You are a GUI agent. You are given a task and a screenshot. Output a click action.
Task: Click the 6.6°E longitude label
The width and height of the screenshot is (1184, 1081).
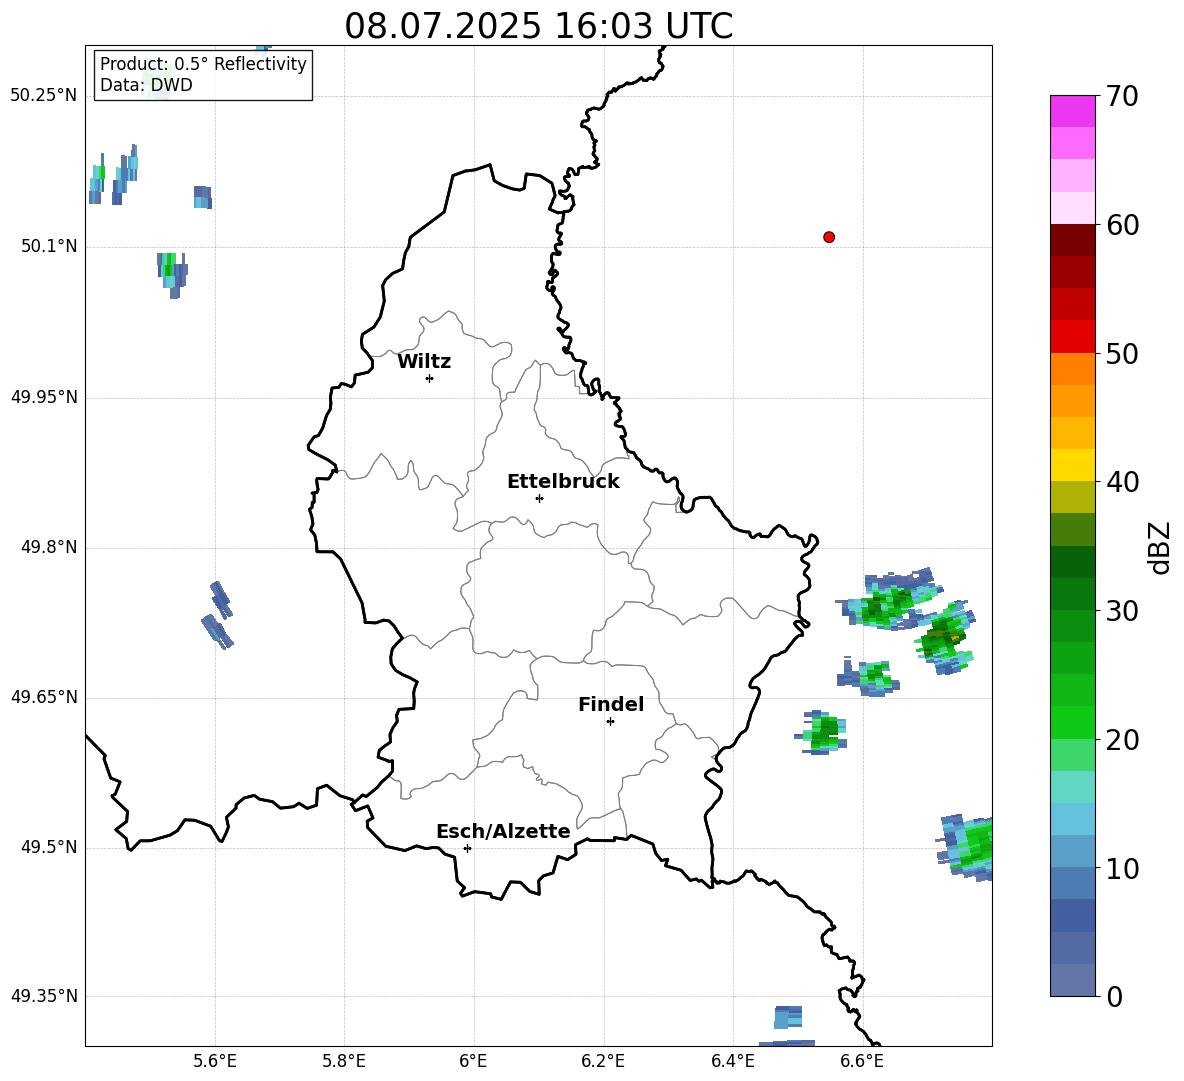pyautogui.click(x=862, y=1061)
